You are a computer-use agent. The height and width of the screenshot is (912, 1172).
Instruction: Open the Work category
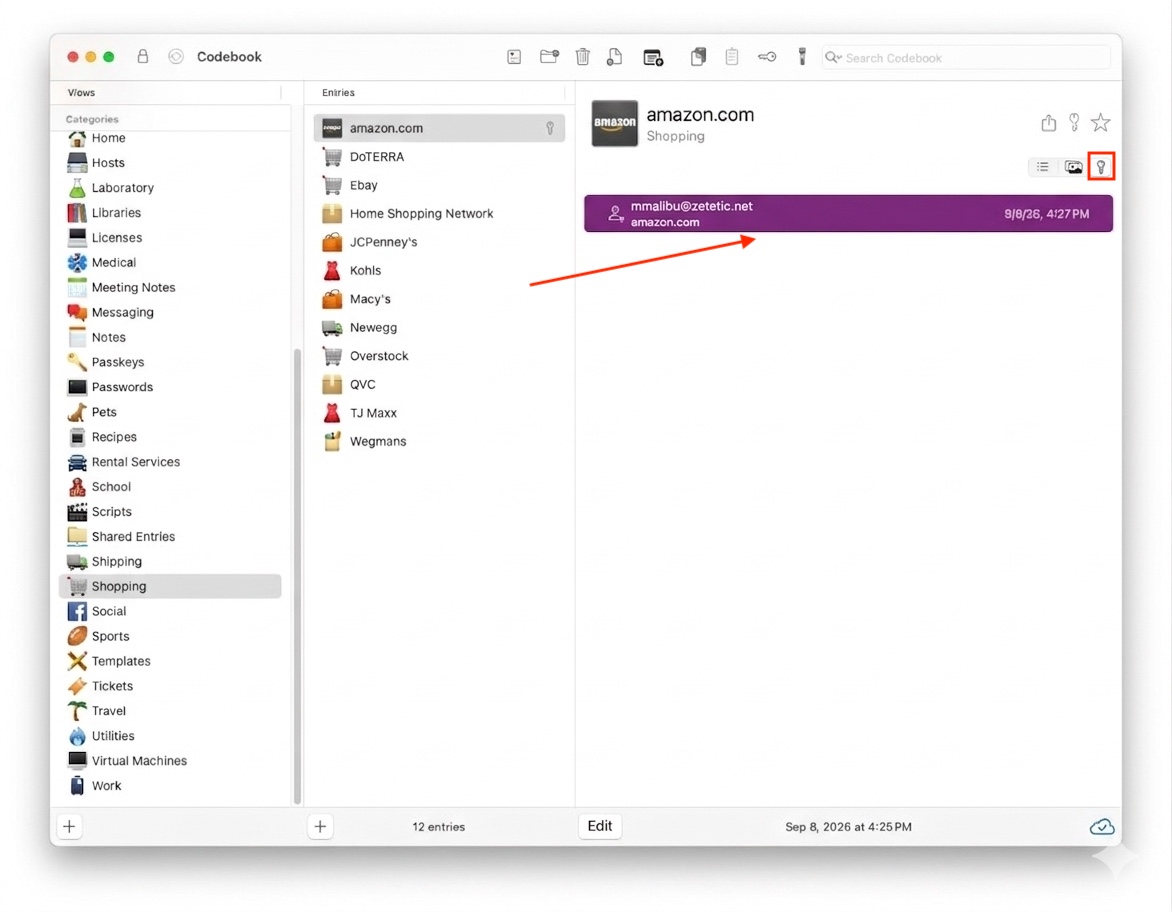click(x=170, y=786)
